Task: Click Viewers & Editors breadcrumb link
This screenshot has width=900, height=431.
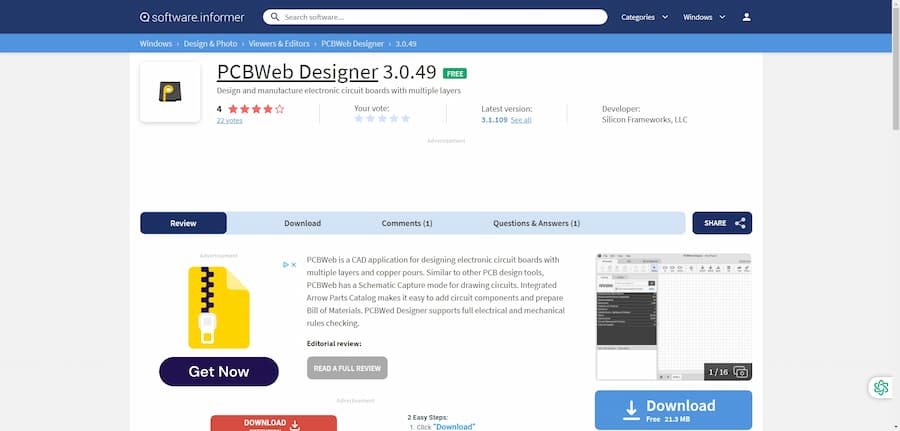Action: point(279,44)
